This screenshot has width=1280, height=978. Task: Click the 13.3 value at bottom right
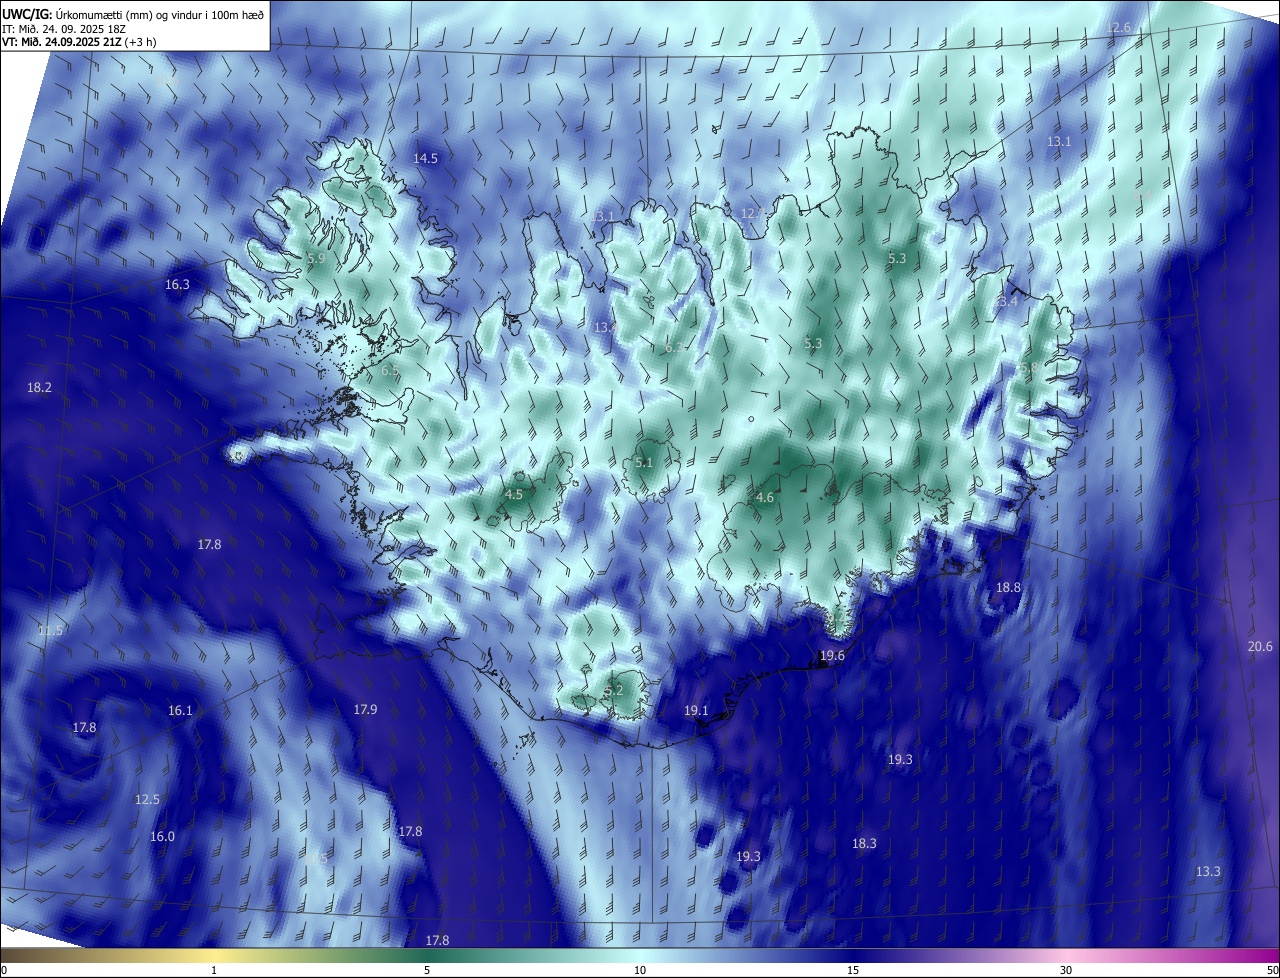pos(1208,871)
